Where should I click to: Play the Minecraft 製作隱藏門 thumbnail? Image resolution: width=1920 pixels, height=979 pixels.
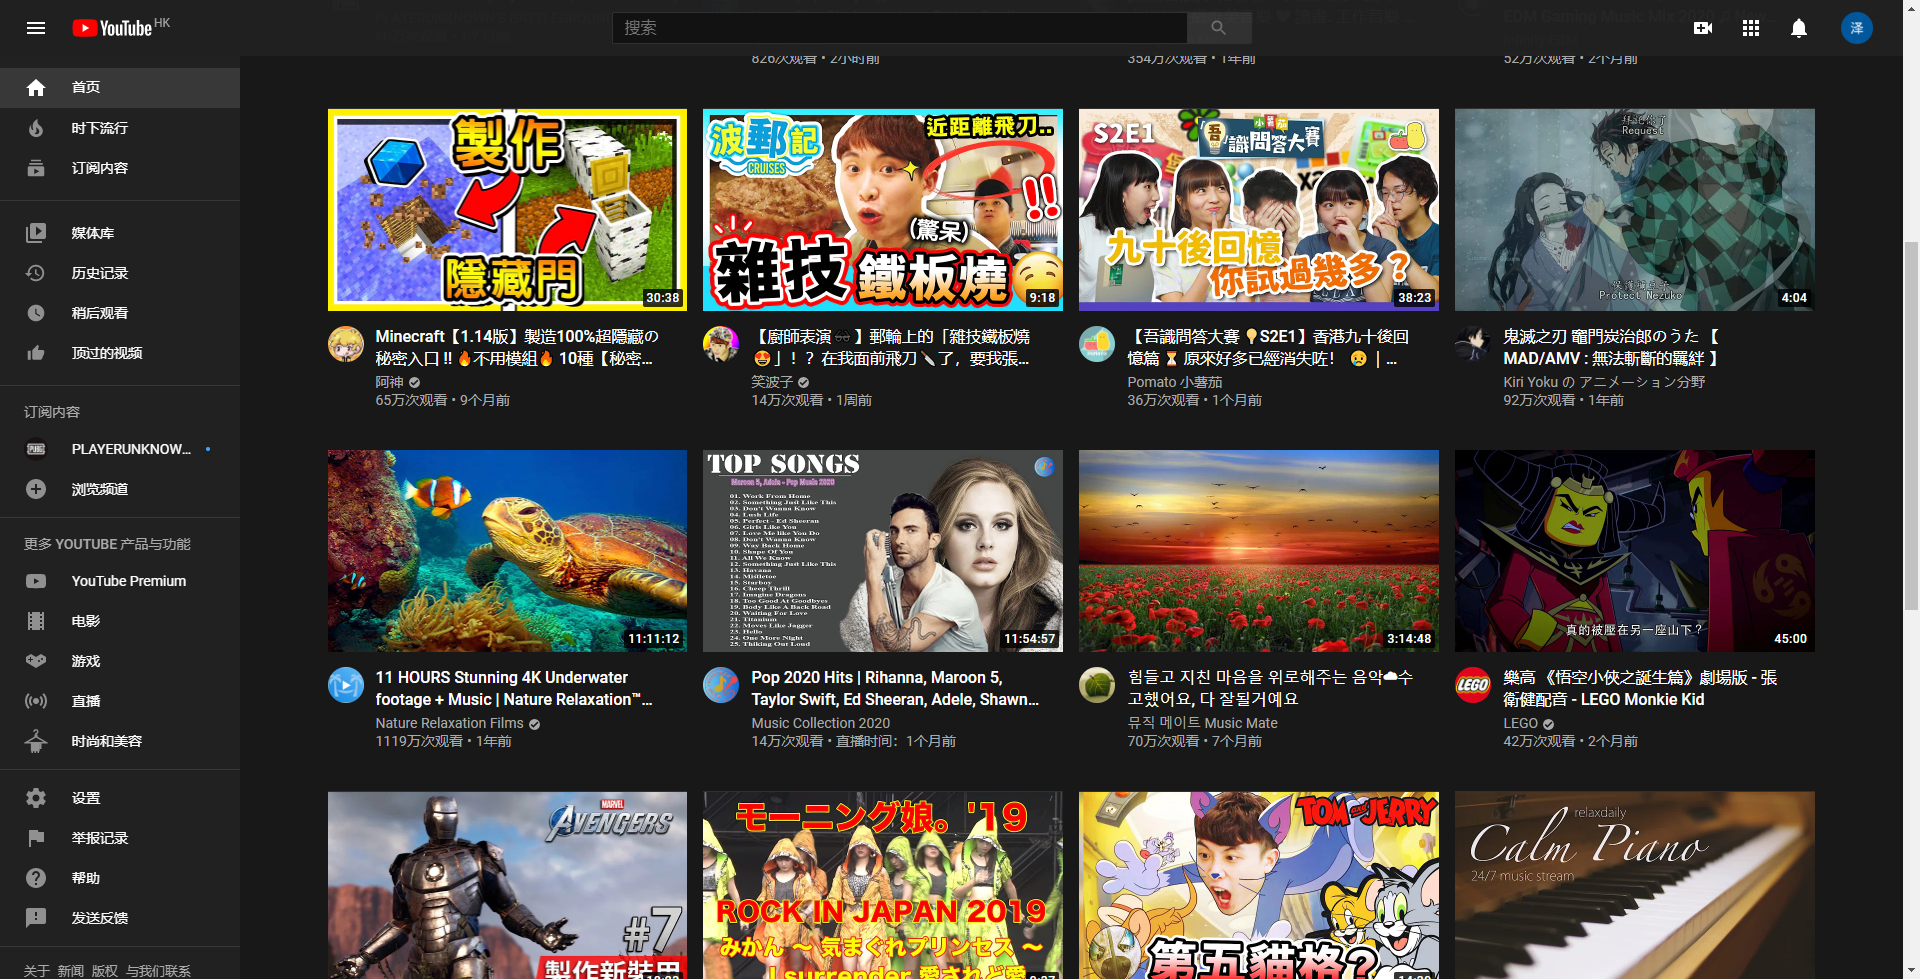507,210
